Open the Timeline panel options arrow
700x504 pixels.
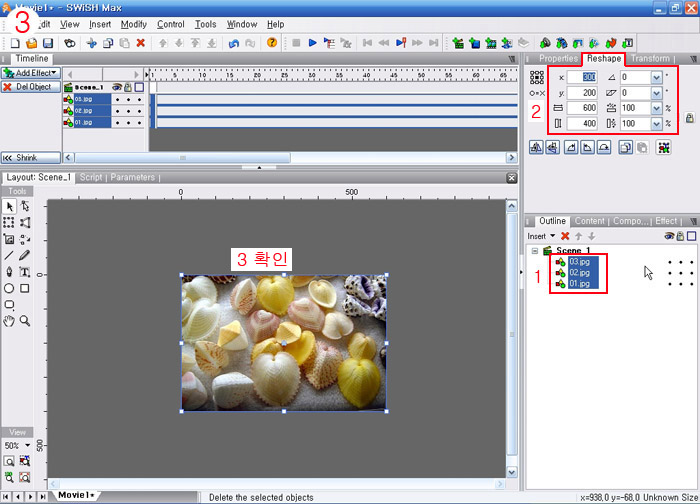[x=512, y=58]
